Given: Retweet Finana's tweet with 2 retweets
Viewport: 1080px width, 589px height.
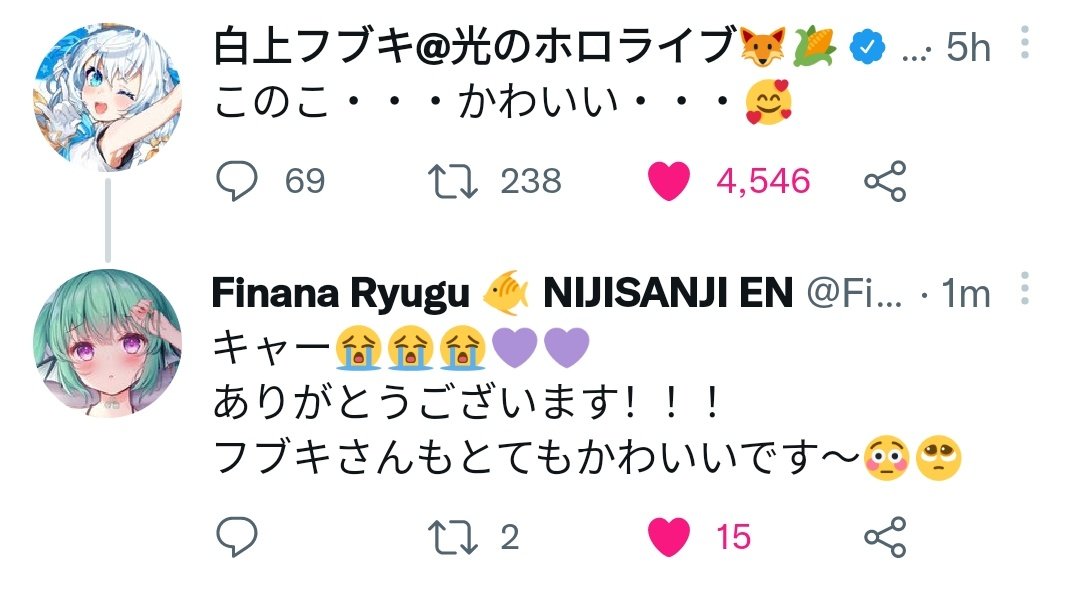Looking at the screenshot, I should coord(453,537).
